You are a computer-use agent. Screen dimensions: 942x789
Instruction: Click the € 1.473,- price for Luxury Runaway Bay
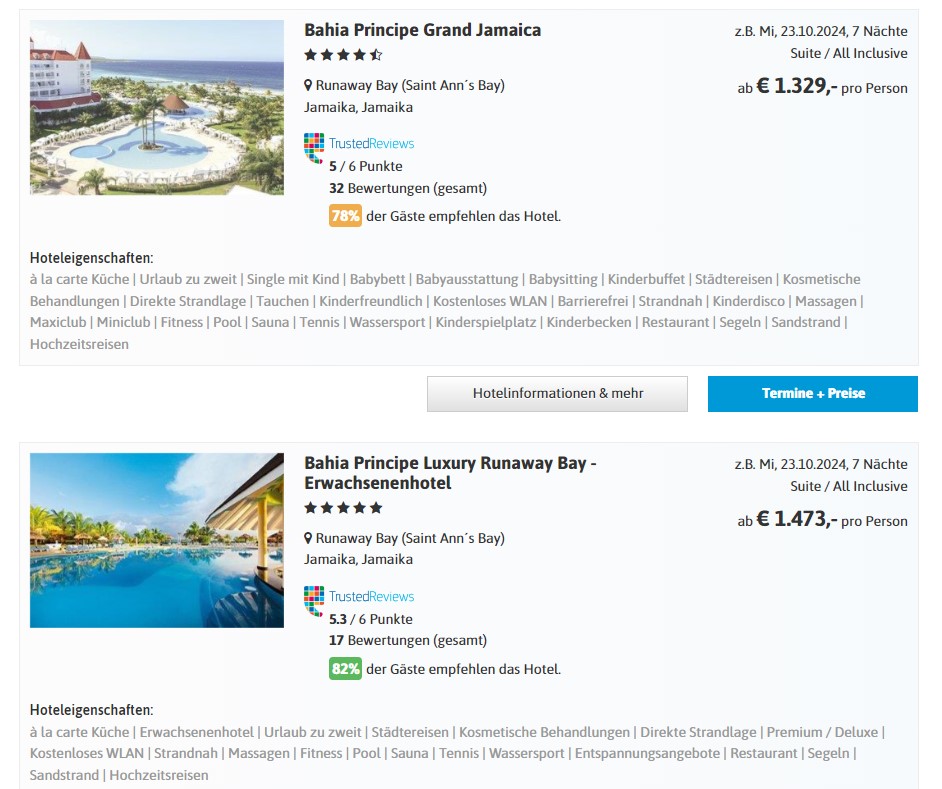796,519
